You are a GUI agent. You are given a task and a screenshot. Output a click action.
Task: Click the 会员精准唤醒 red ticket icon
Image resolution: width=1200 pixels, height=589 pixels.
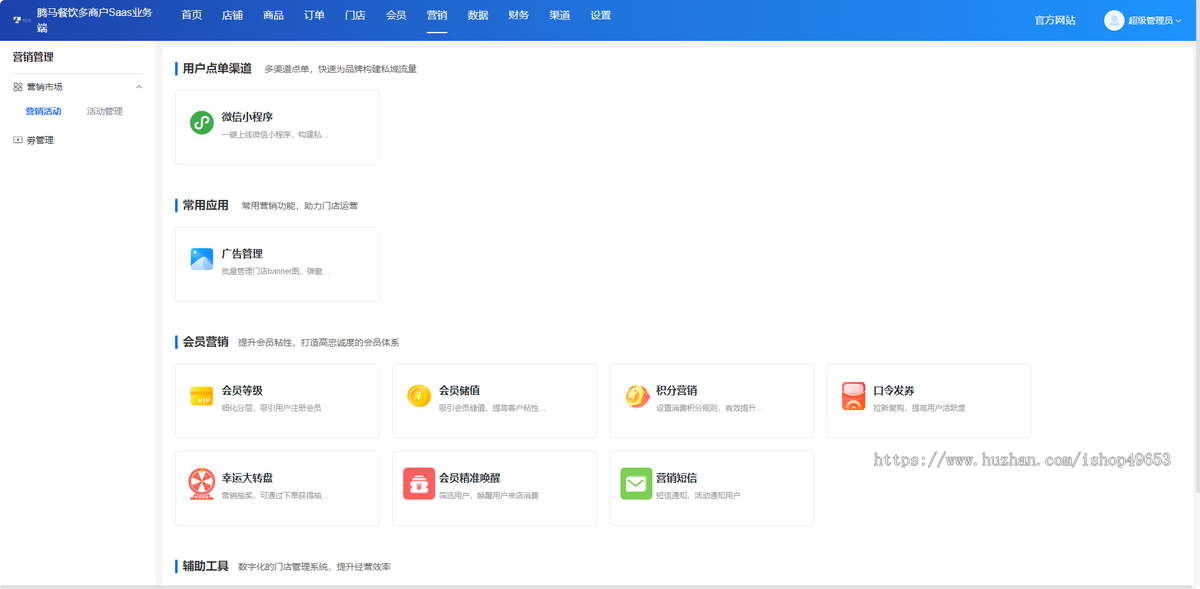(419, 484)
